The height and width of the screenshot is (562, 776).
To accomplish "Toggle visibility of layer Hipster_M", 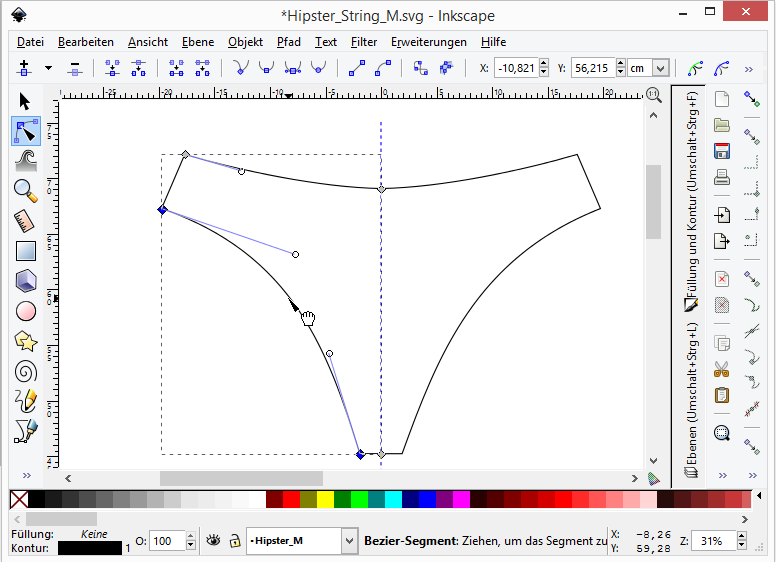I will tap(213, 541).
